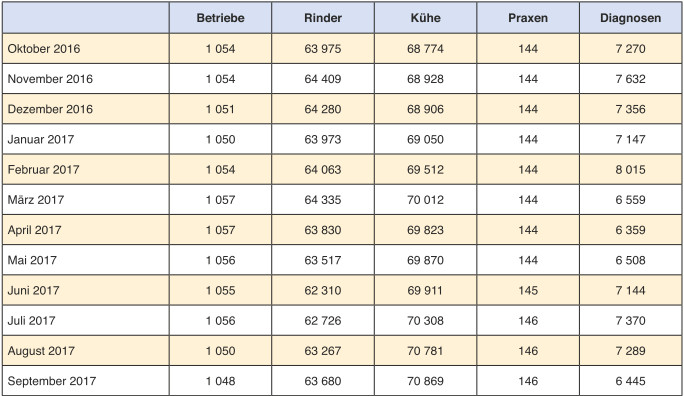Click Betriebe value 1 048 in September 2017

220,381
